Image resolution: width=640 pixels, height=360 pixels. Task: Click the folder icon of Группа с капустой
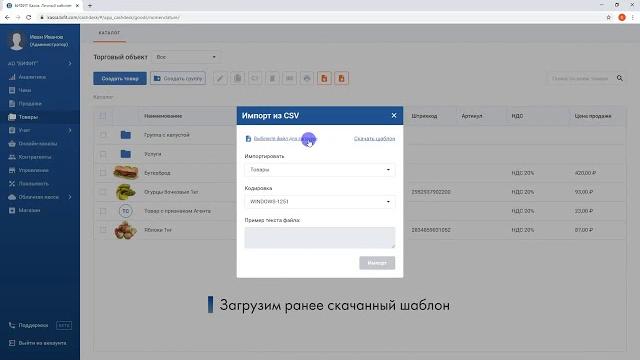[x=126, y=135]
